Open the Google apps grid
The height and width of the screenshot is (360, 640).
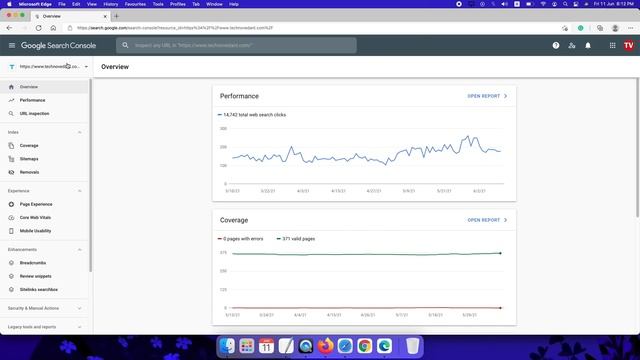[x=612, y=45]
